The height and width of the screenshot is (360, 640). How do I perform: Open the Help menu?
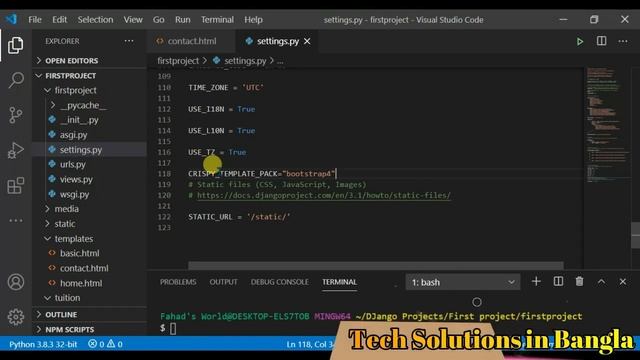click(x=253, y=20)
